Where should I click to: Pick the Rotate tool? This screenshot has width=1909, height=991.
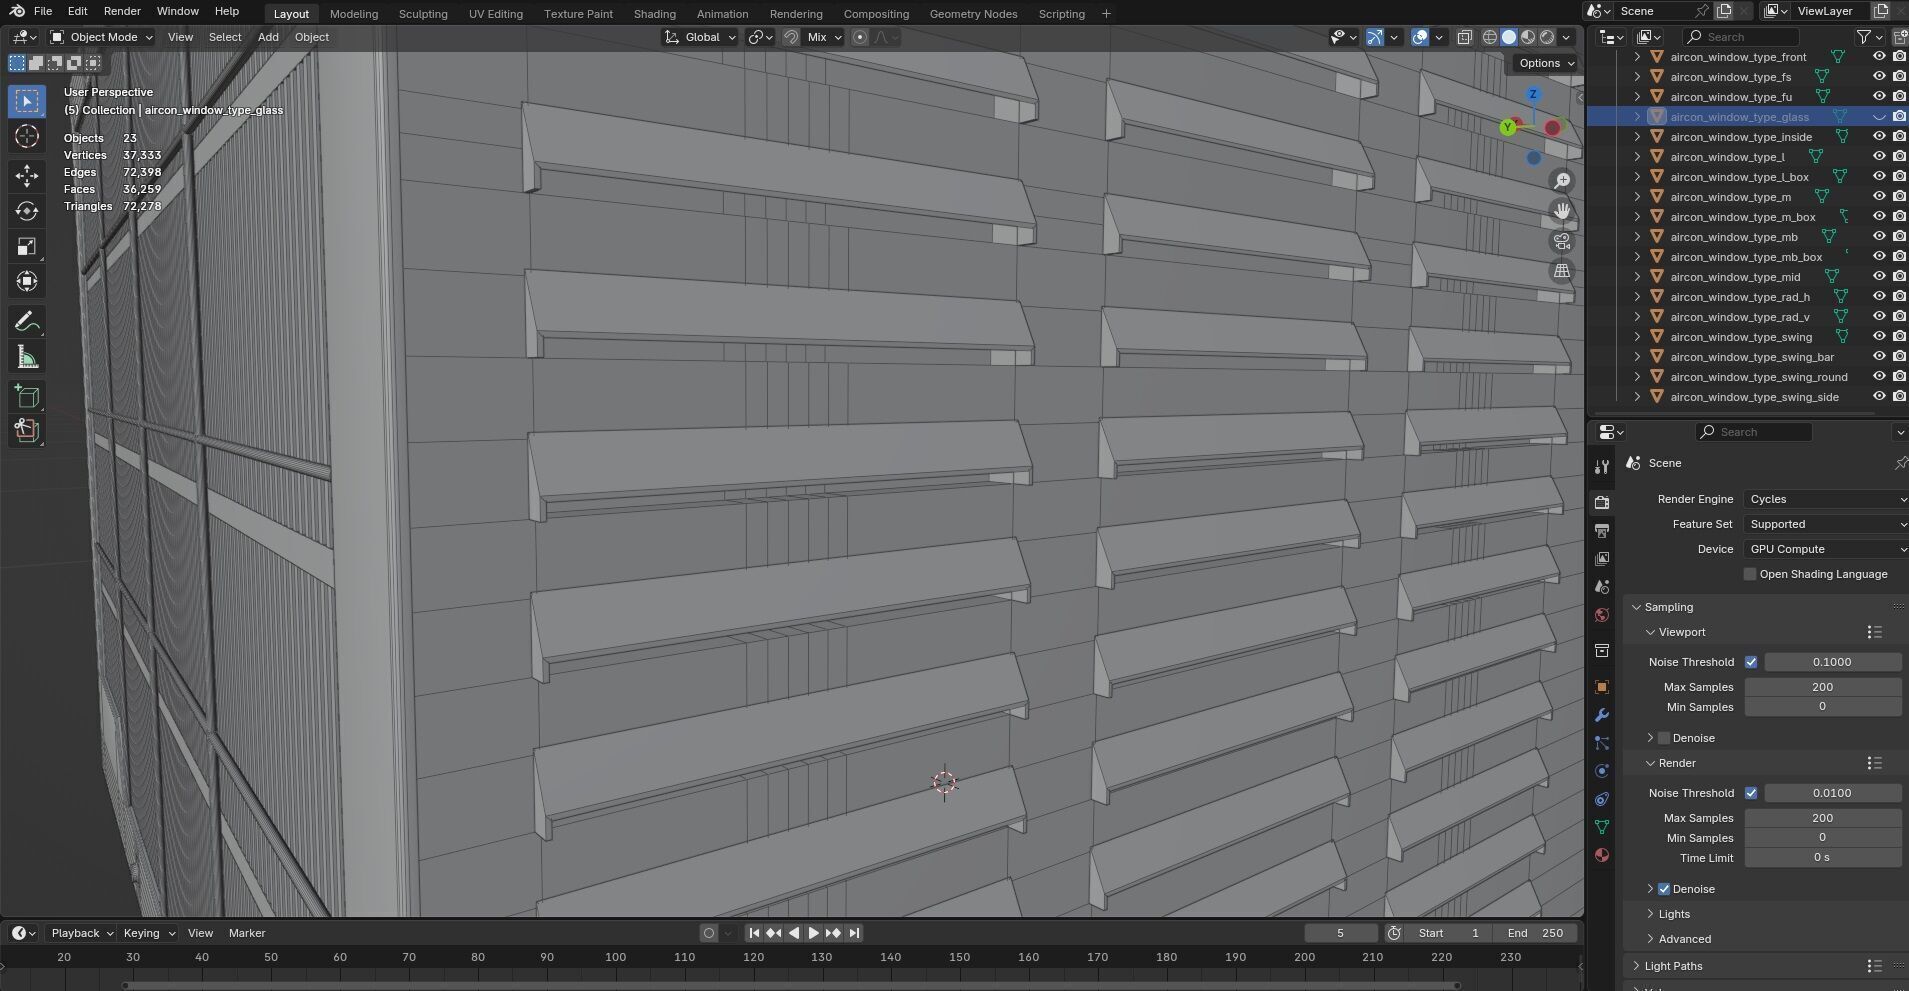click(x=27, y=212)
